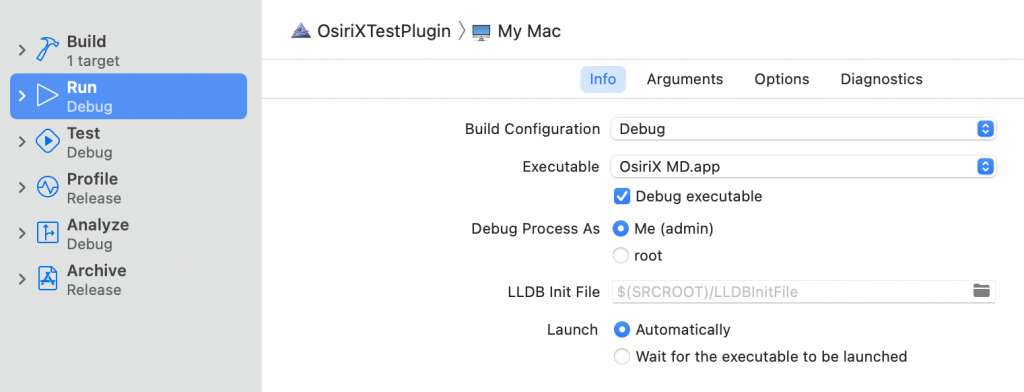Click the Build hammer icon
Image resolution: width=1024 pixels, height=392 pixels.
coord(48,50)
